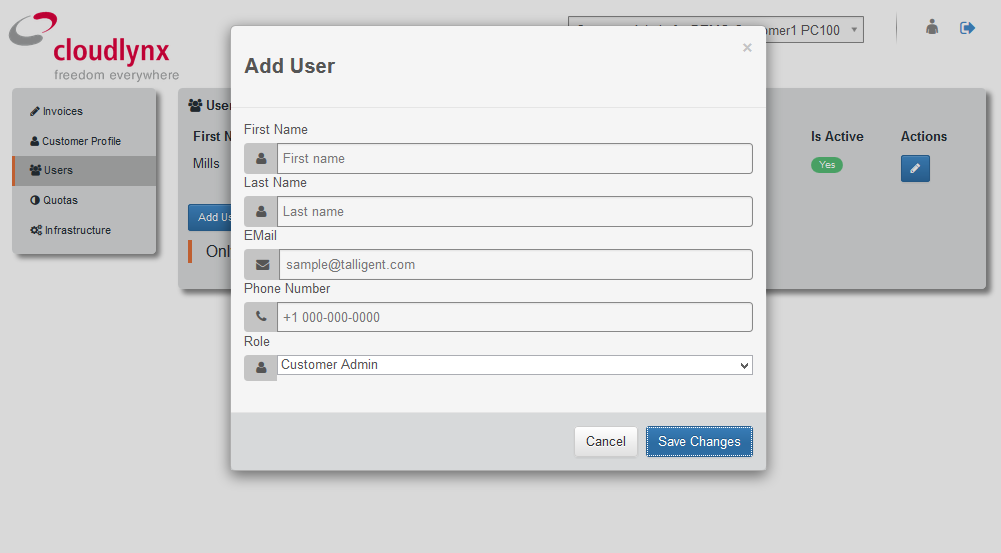Screen dimensions: 1001x553
Task: Click the logout icon in header
Action: click(x=967, y=27)
